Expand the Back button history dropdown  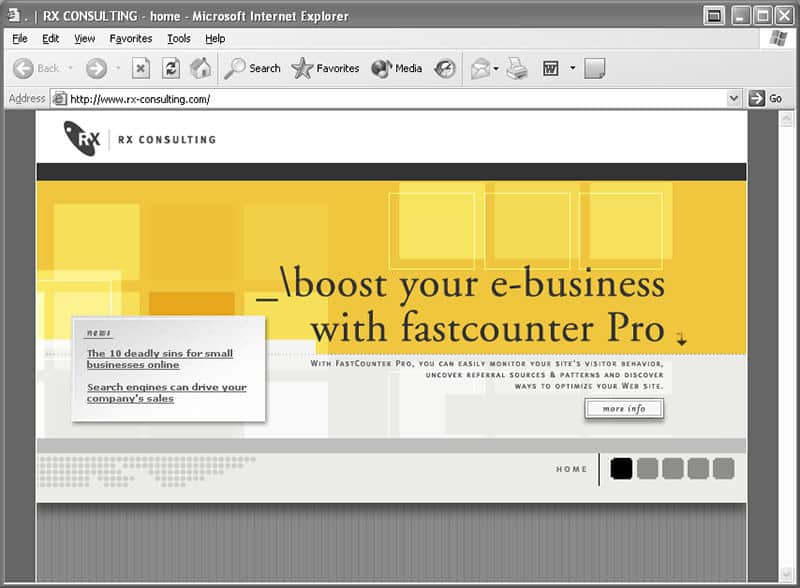(70, 68)
